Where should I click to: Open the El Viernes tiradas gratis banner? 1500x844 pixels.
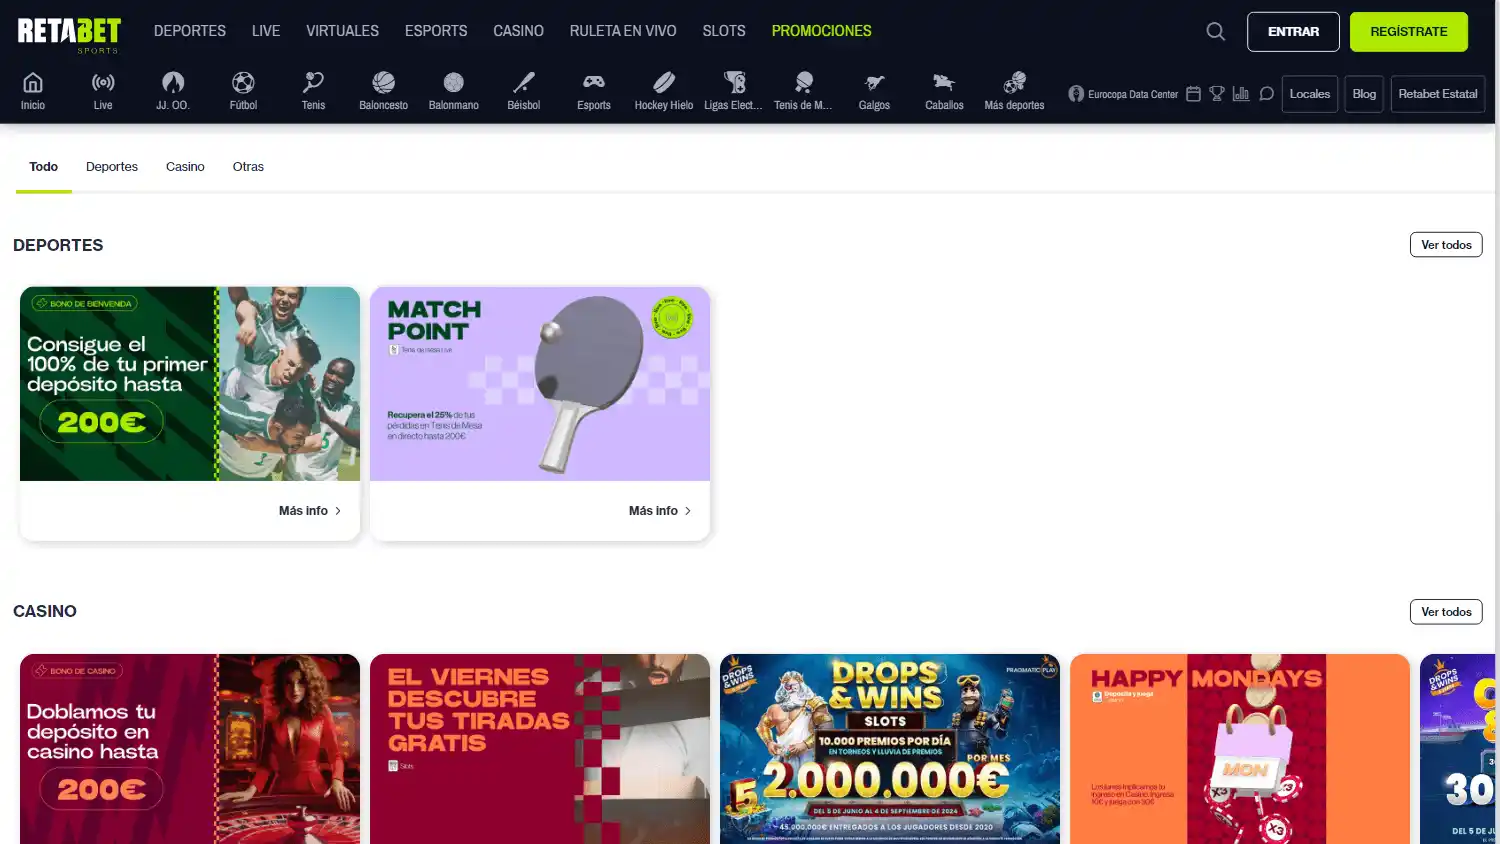[540, 749]
